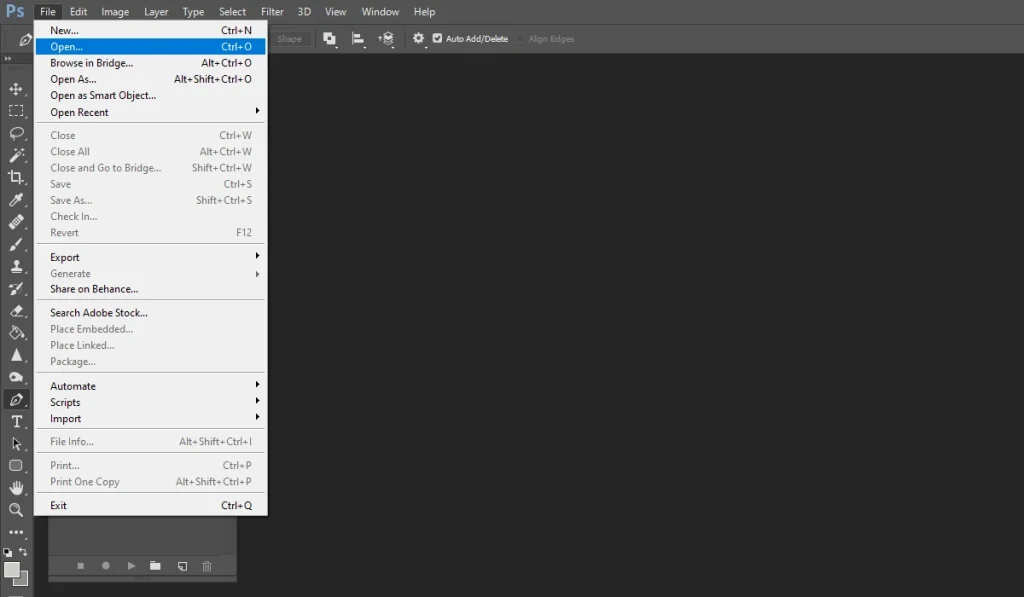Screen dimensions: 1024x597
Task: Select the Healing Brush bandage tool
Action: [x=16, y=222]
